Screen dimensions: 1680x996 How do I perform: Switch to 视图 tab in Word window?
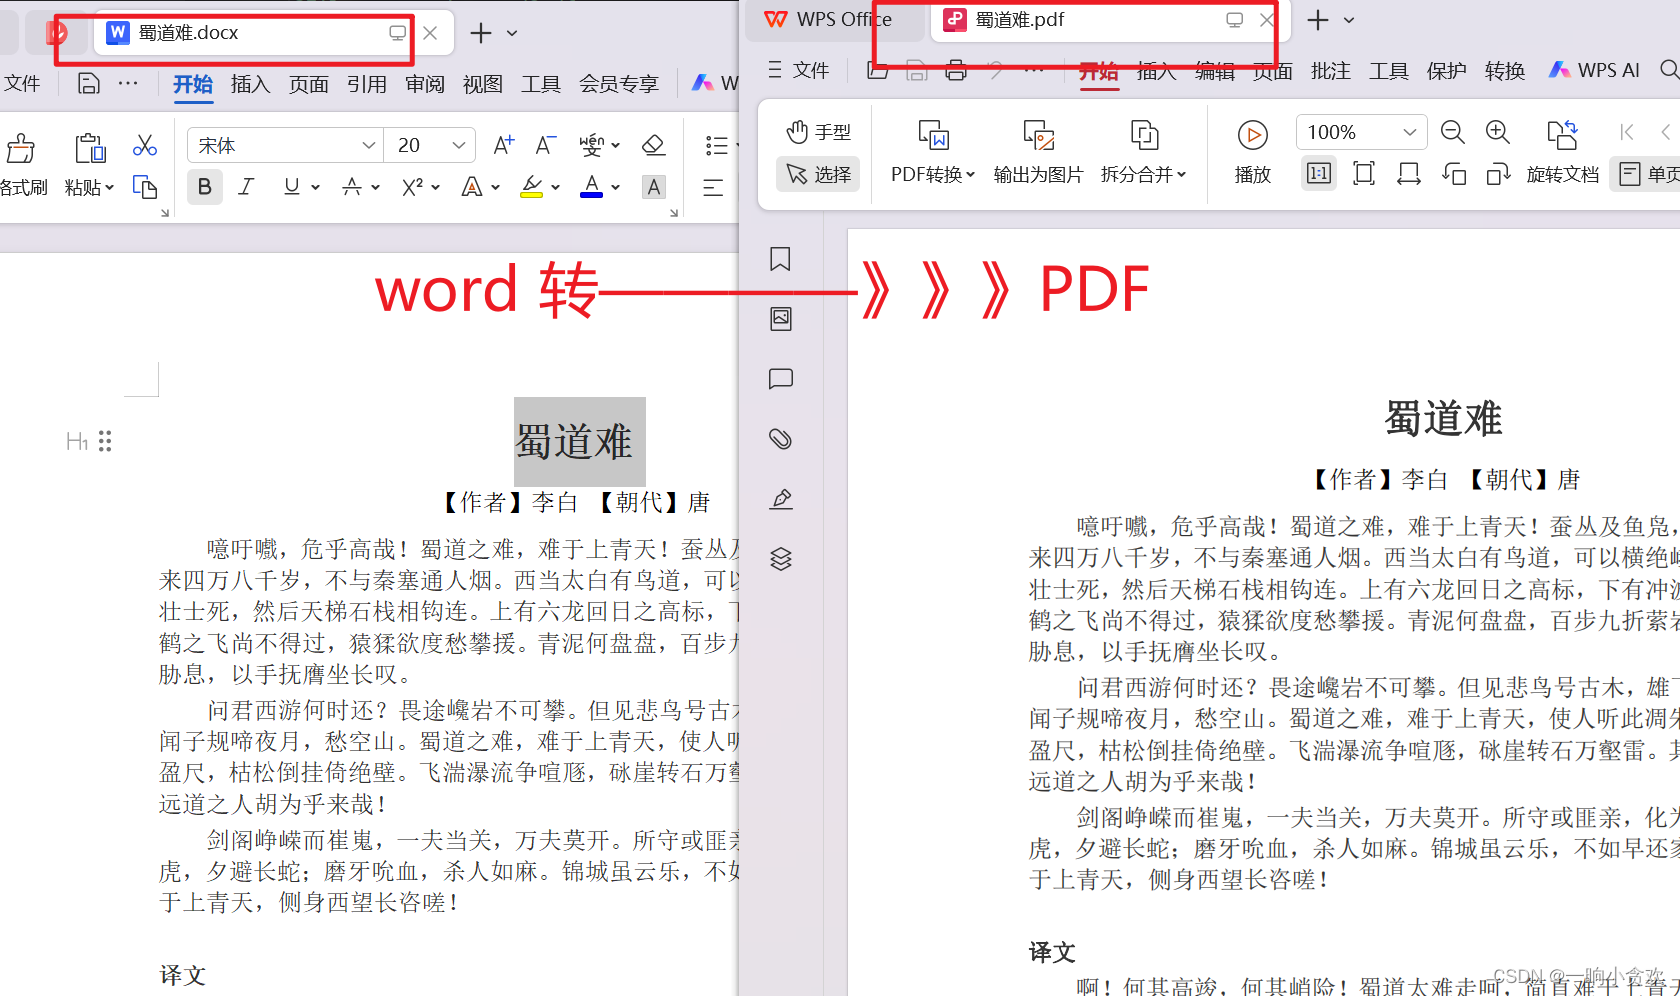coord(483,84)
